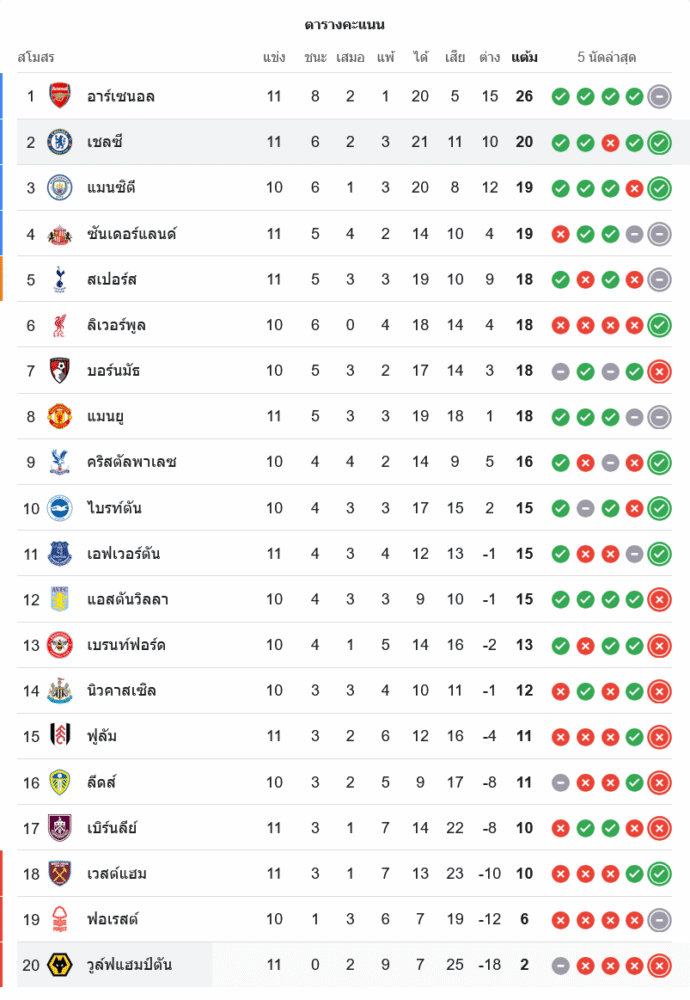Click the Manchester City club crest
Viewport: 690px width, 1000px height.
pyautogui.click(x=60, y=188)
